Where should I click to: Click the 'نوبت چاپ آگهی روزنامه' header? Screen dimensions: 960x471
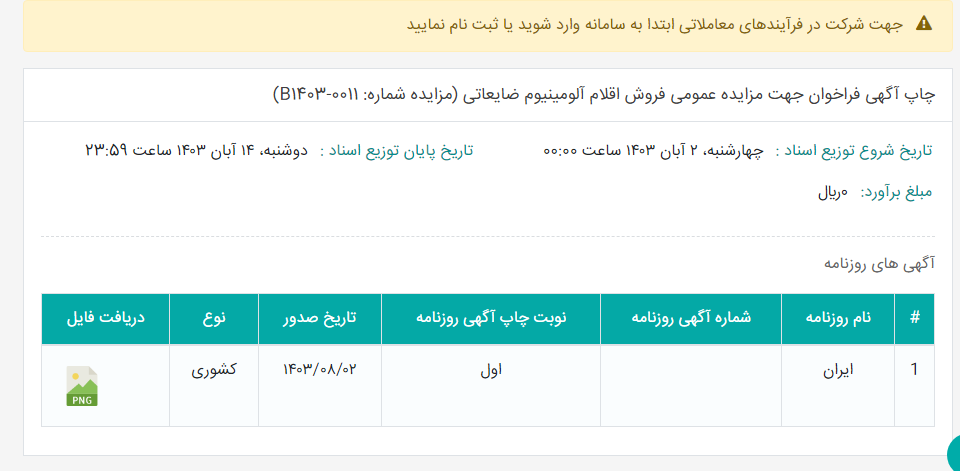491,318
